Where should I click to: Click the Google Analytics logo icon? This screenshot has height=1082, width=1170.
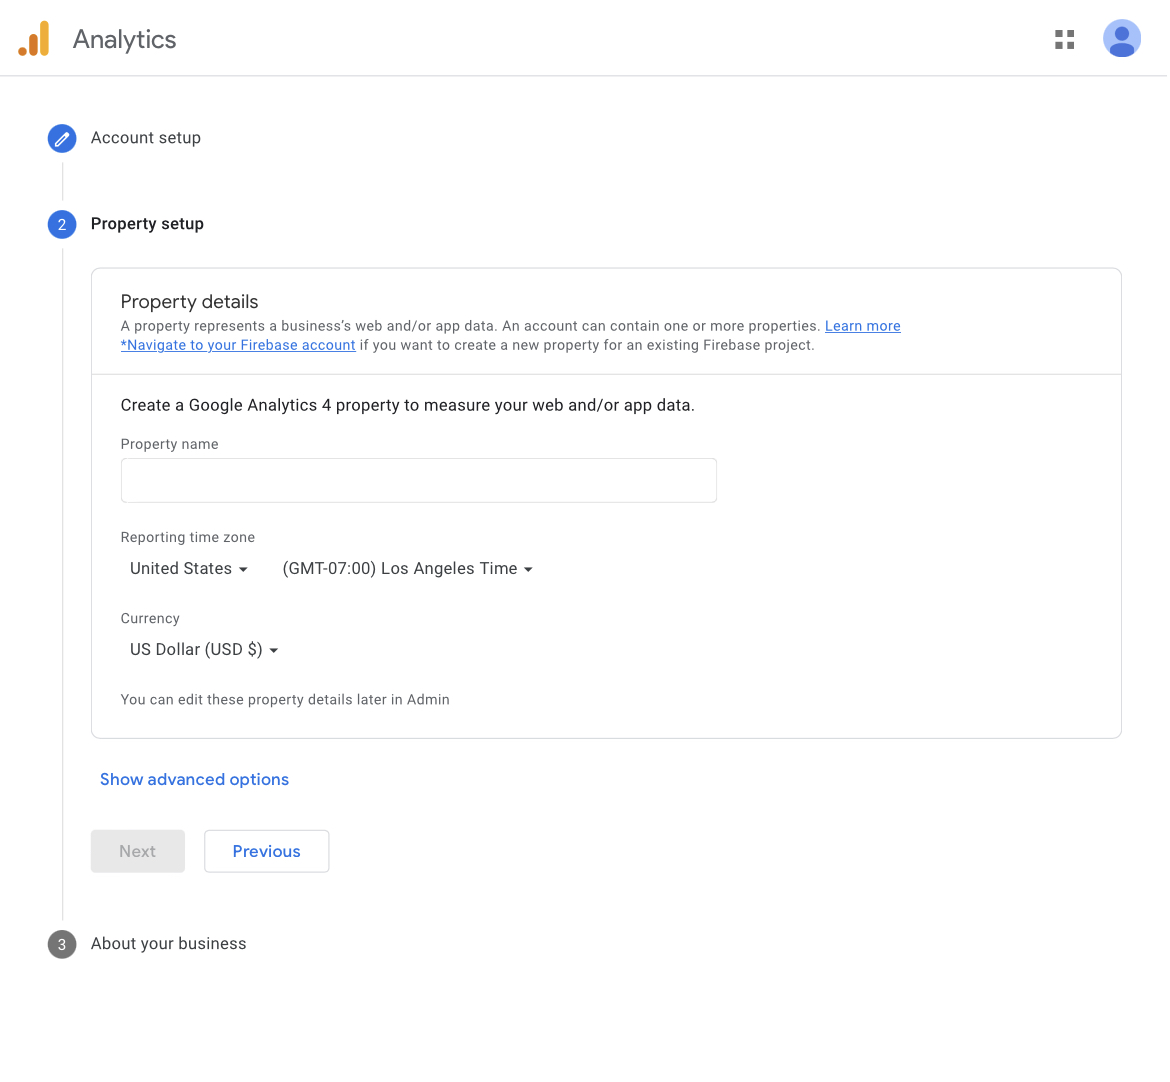point(34,39)
